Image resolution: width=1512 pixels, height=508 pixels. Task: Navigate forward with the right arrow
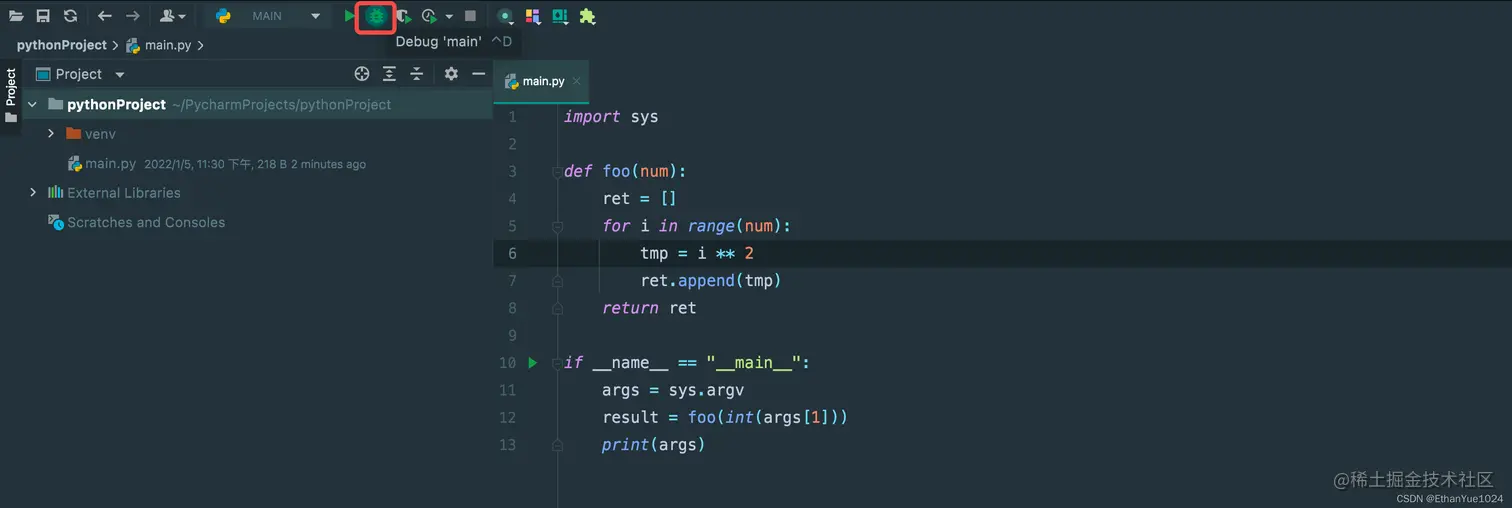tap(133, 16)
